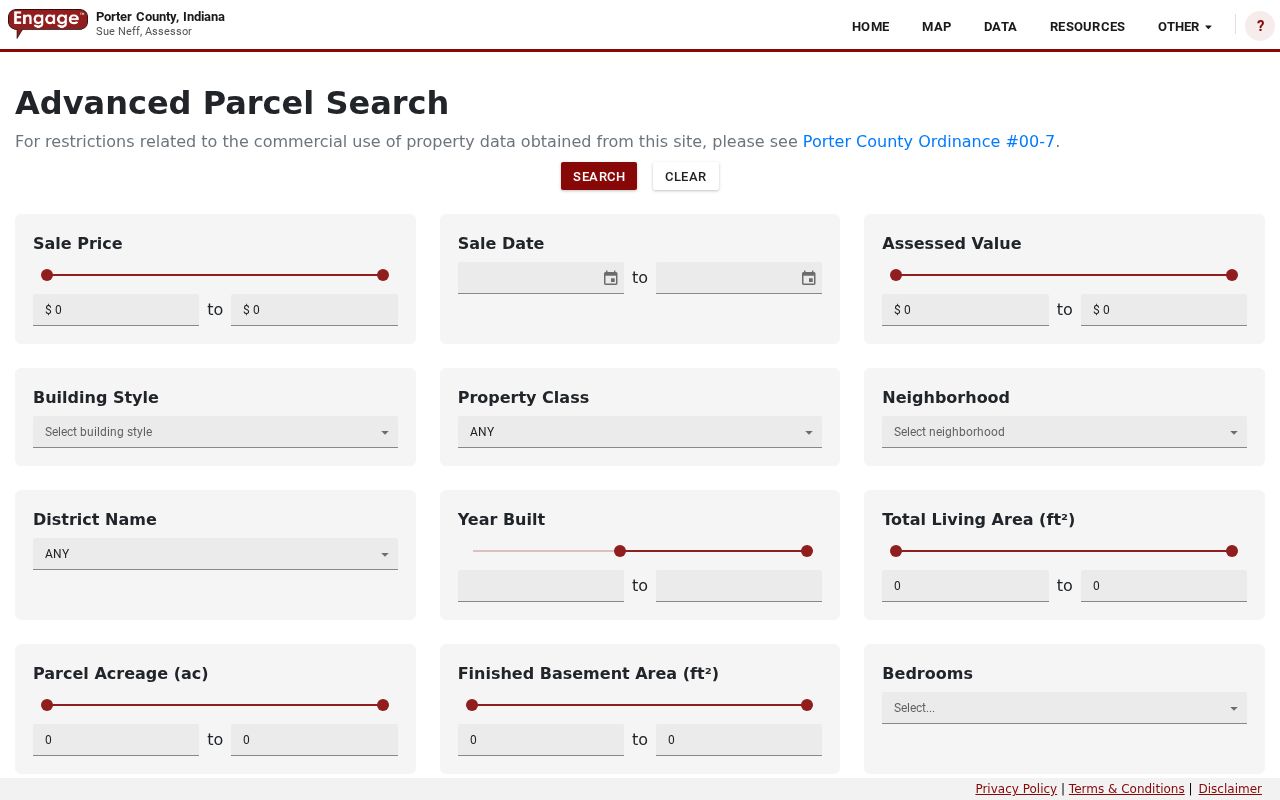
Task: Open the OTHER navigation menu
Action: [1185, 27]
